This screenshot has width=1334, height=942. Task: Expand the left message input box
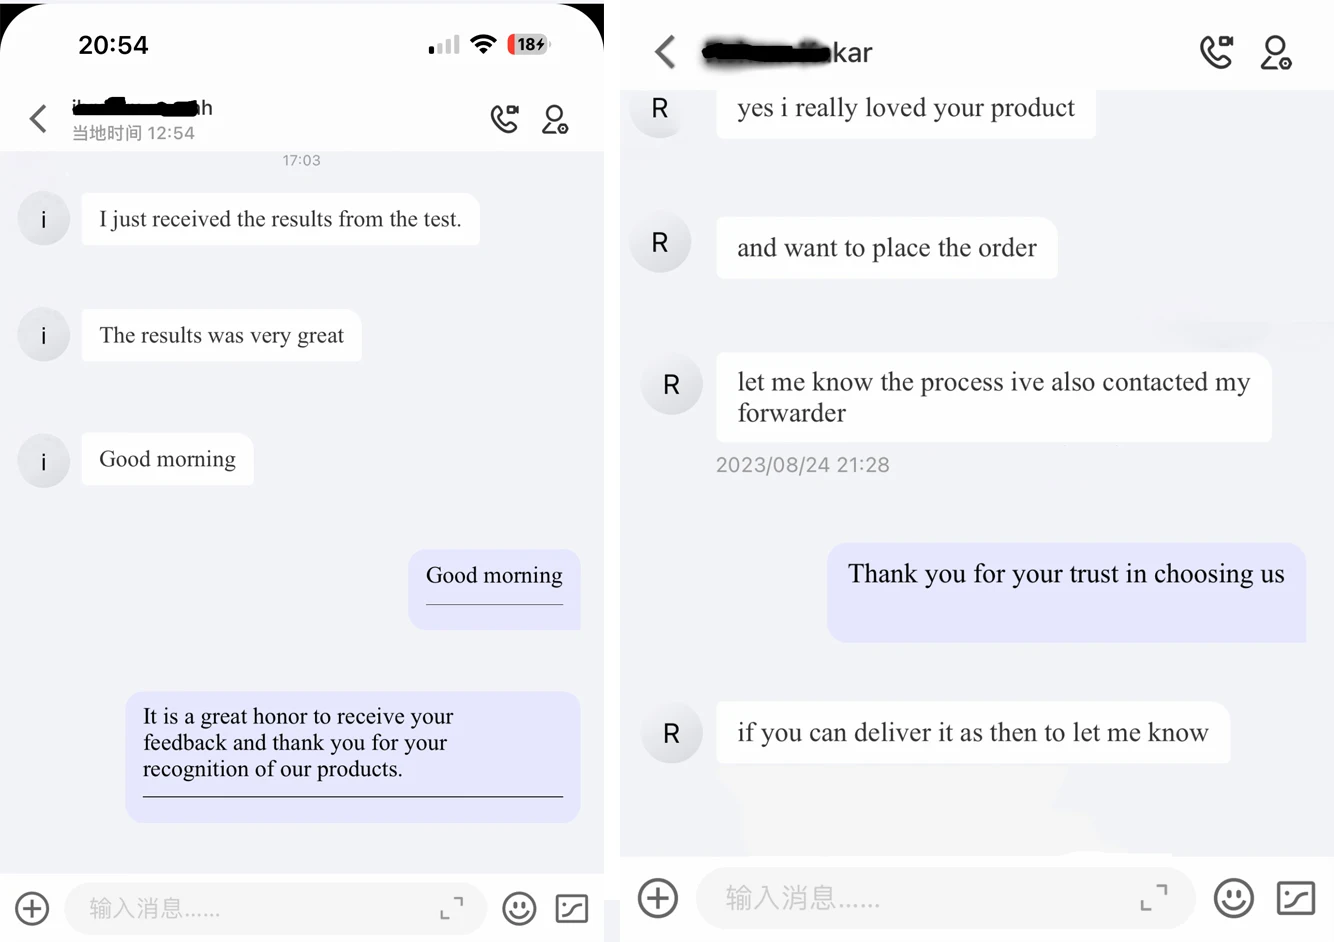coord(452,908)
